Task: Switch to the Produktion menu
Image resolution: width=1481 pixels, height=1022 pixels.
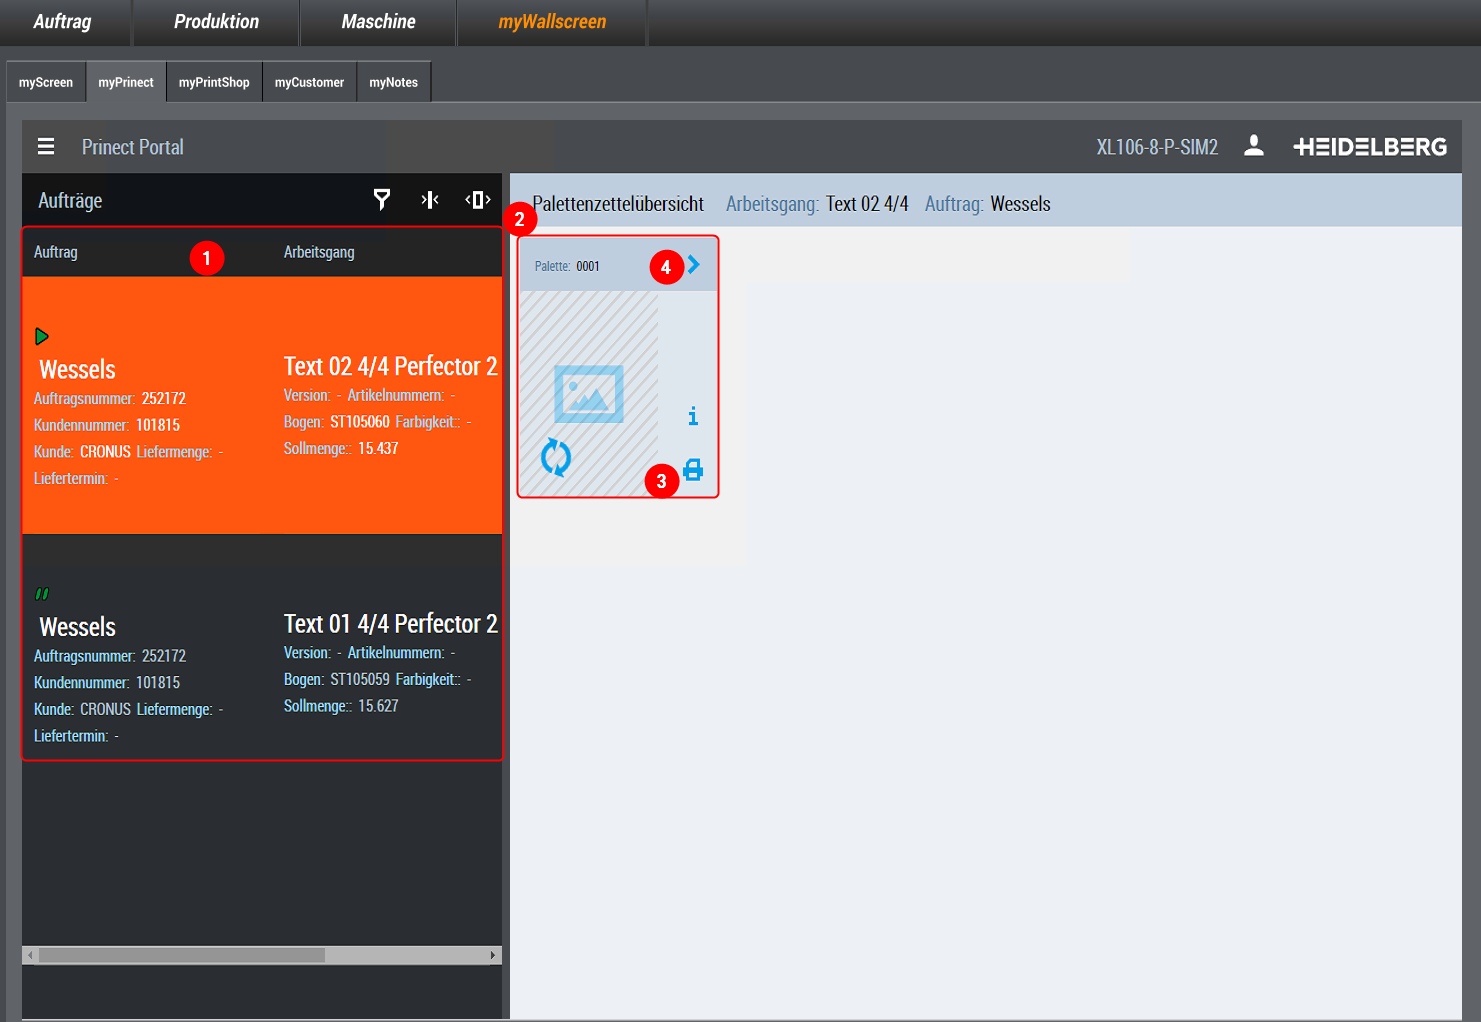Action: [216, 22]
